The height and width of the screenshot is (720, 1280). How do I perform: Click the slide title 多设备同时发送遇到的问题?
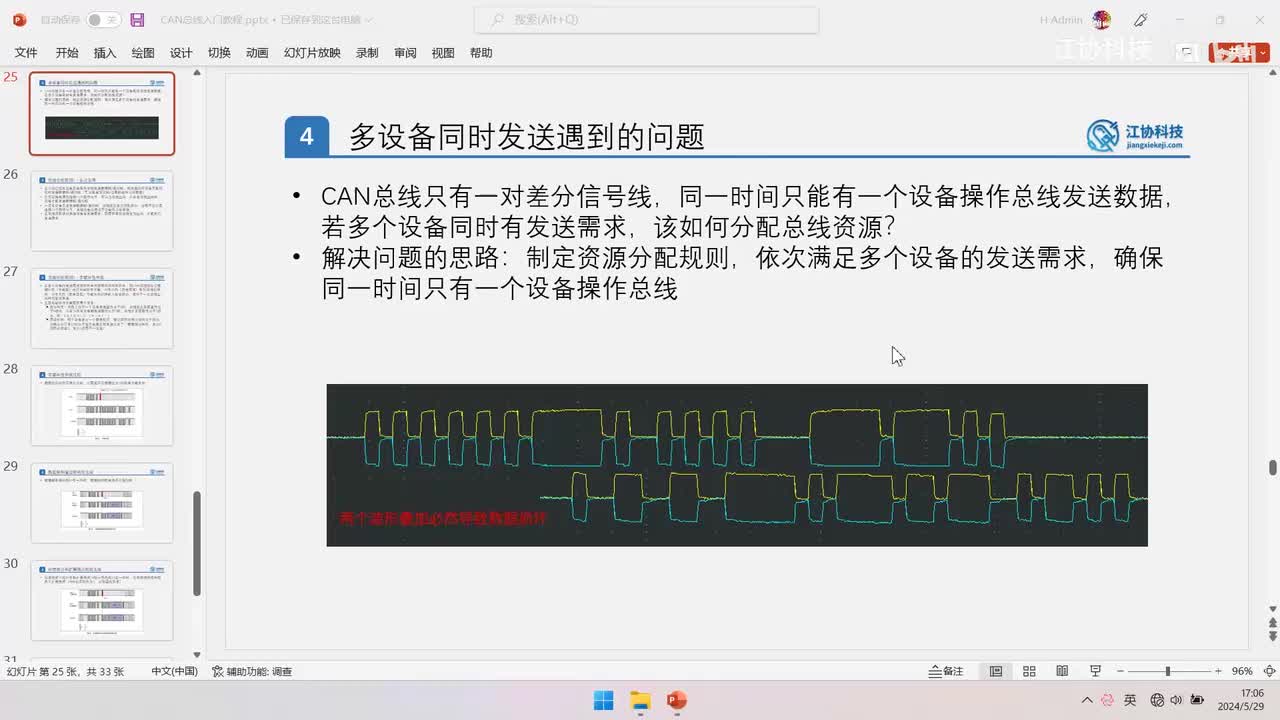click(527, 137)
